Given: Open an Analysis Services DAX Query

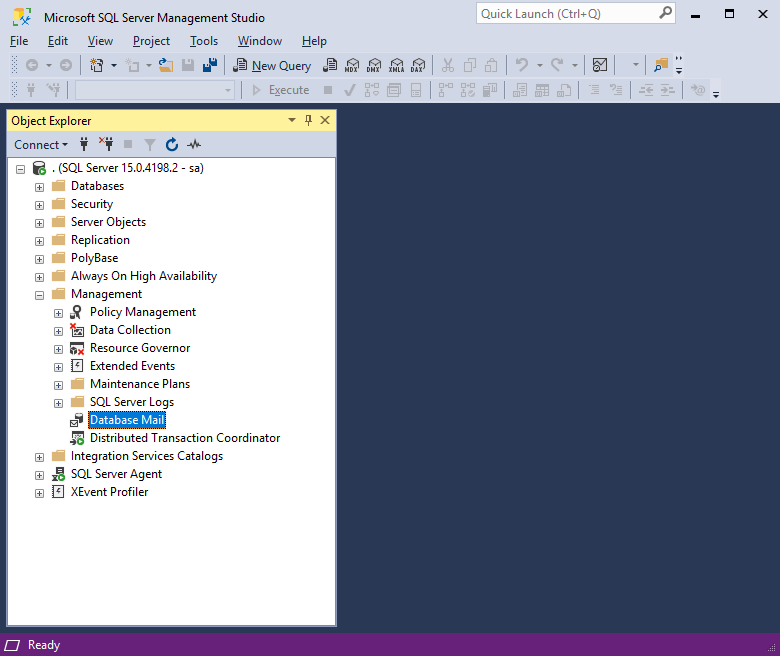Looking at the screenshot, I should click(418, 65).
